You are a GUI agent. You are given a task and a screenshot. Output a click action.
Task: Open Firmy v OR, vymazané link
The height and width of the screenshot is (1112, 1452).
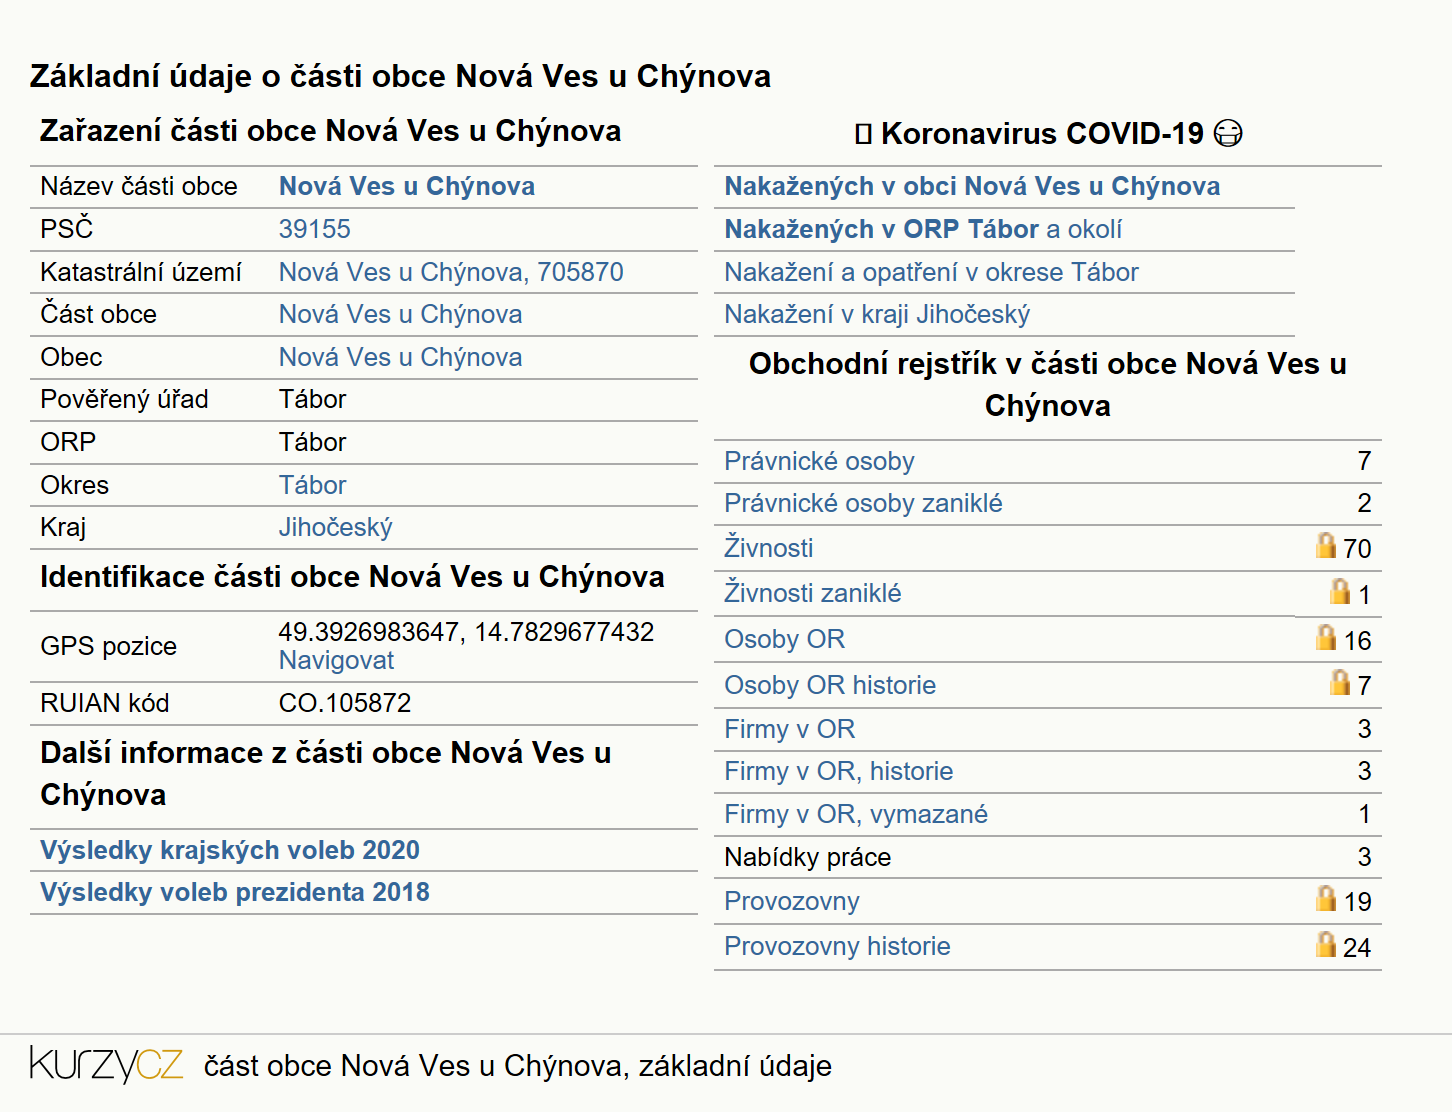pos(856,814)
